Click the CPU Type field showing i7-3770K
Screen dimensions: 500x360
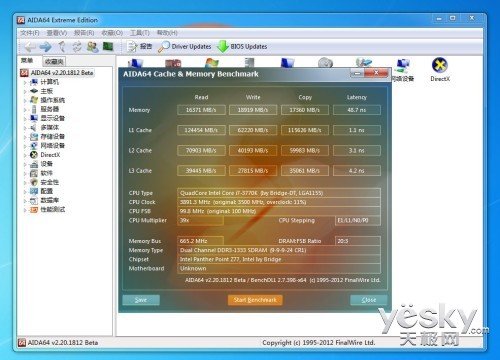[279, 193]
